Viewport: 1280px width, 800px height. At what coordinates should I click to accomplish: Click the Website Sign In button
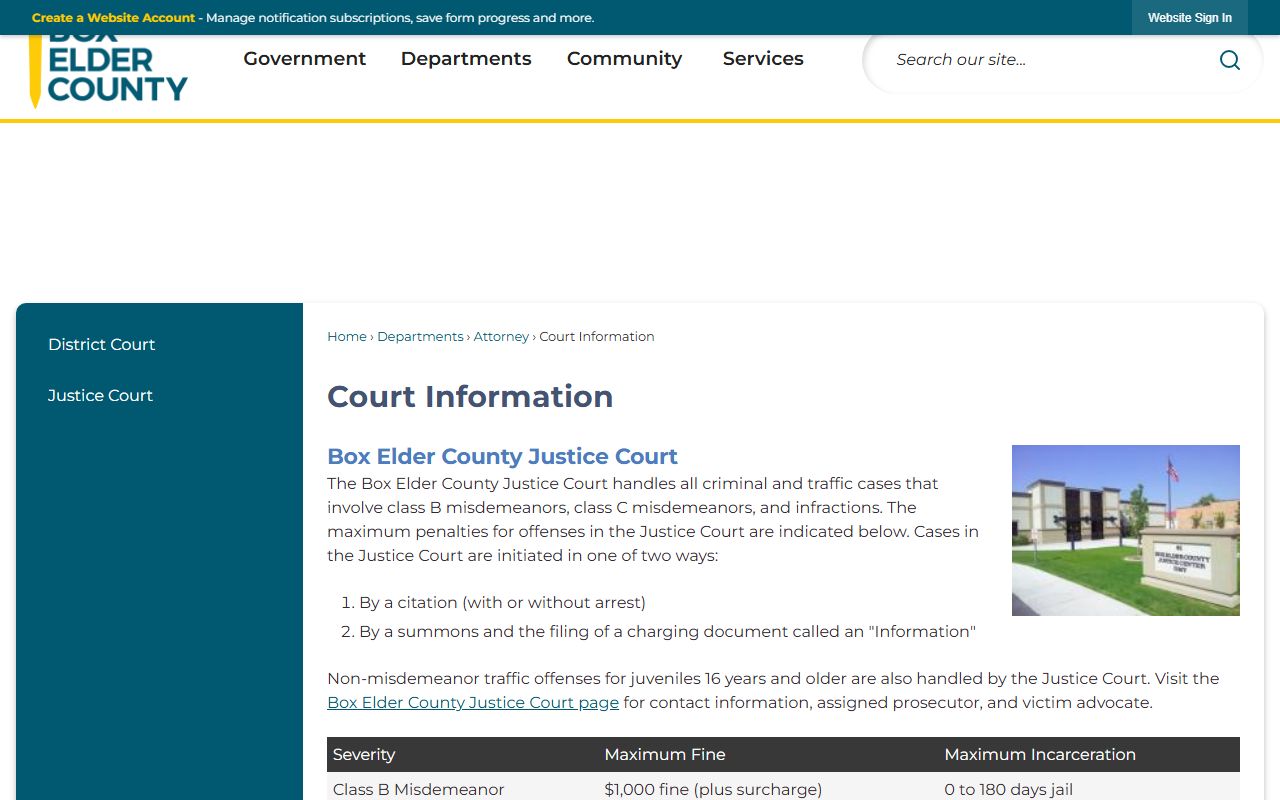tap(1190, 18)
